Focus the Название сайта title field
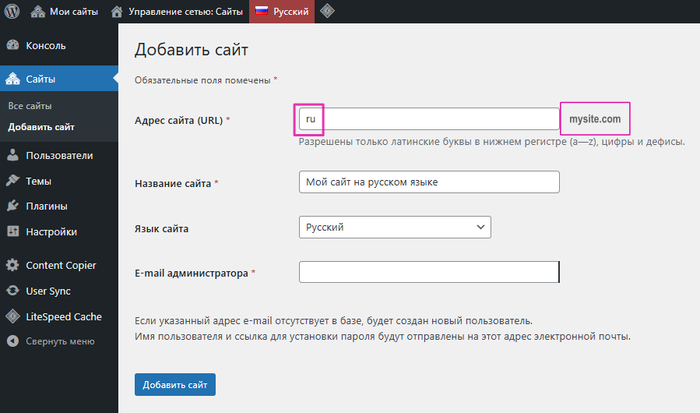Screen dimensions: 700x413 click(428, 182)
